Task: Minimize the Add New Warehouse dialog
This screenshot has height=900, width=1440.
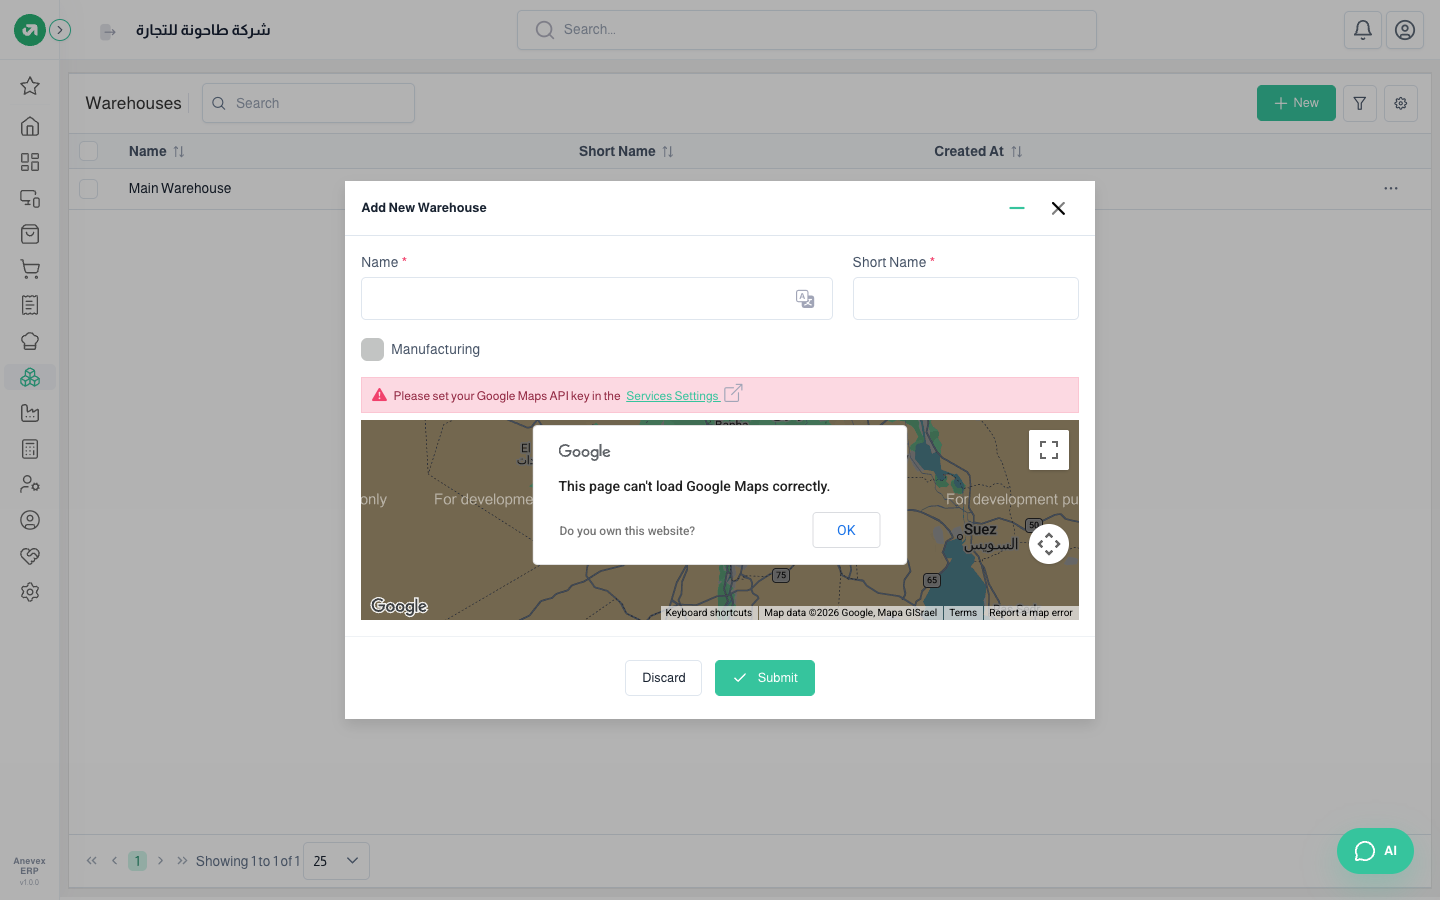Action: 1017,208
